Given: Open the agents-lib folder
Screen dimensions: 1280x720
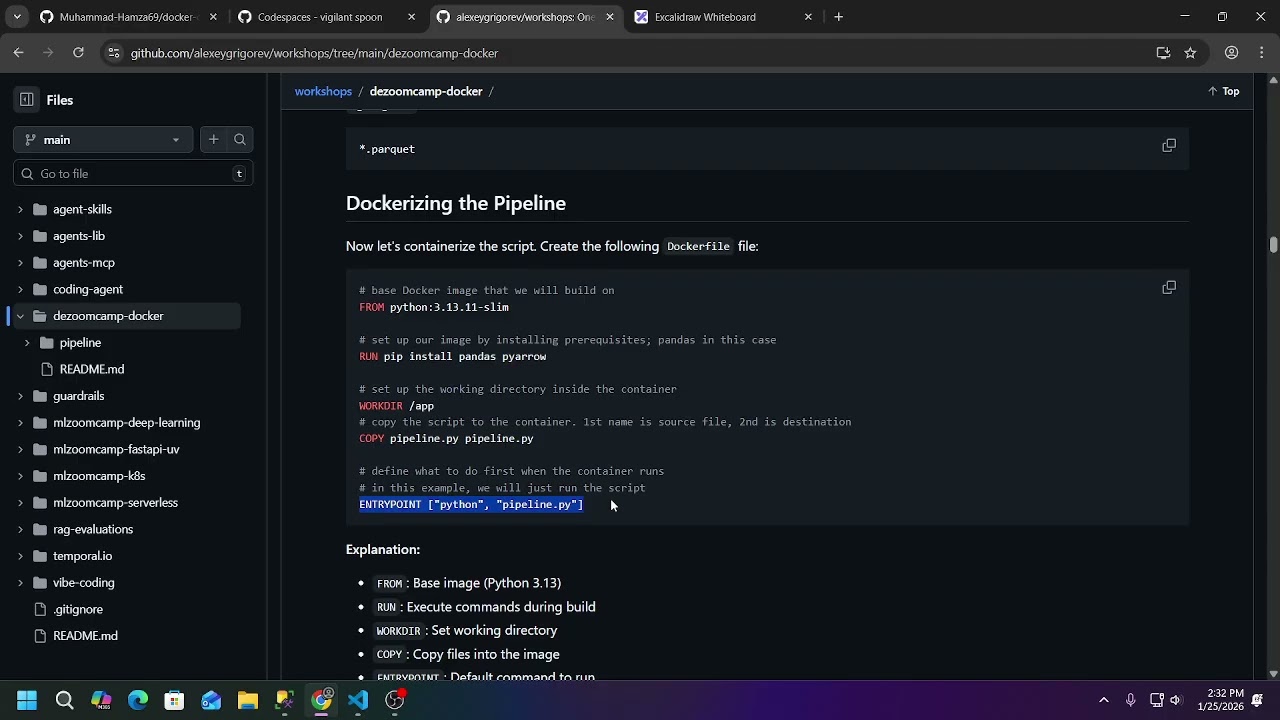Looking at the screenshot, I should click(79, 236).
